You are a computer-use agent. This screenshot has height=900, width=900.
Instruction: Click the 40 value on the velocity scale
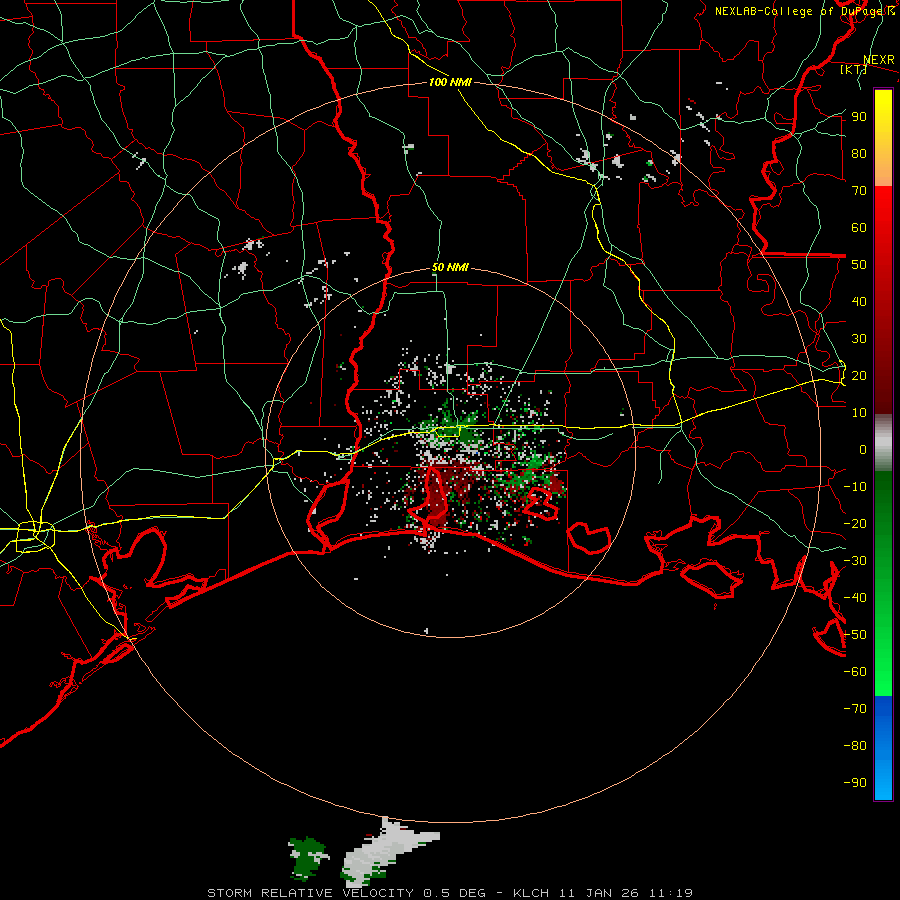pos(859,302)
